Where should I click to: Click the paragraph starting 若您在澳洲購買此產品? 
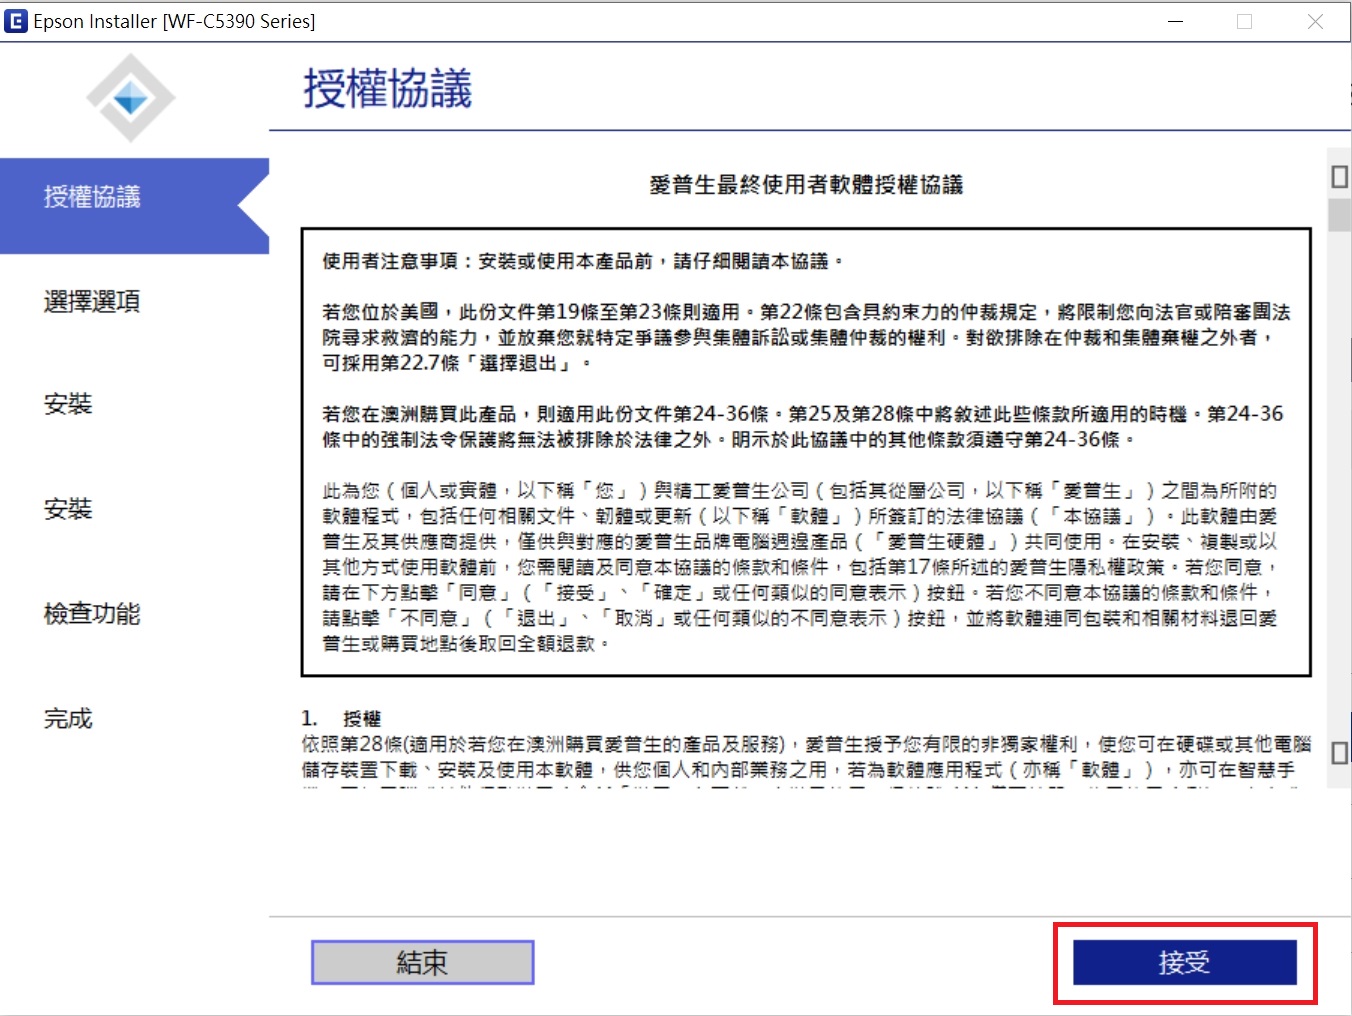pos(803,426)
